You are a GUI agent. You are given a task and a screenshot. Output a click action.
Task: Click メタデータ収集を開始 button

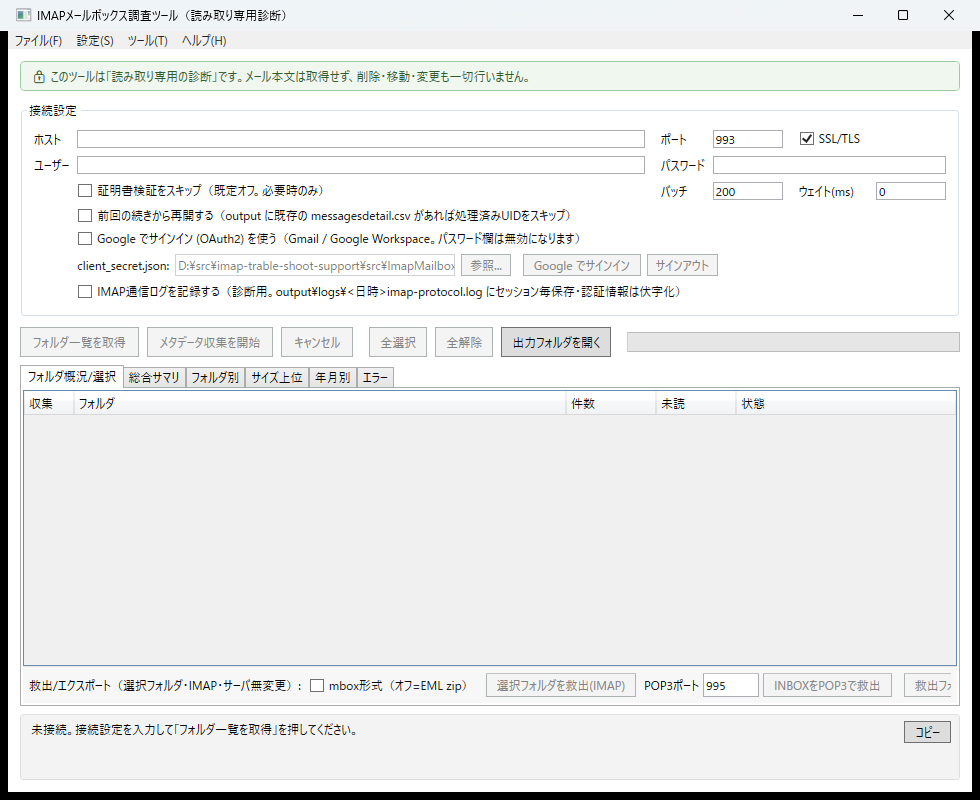pos(210,342)
